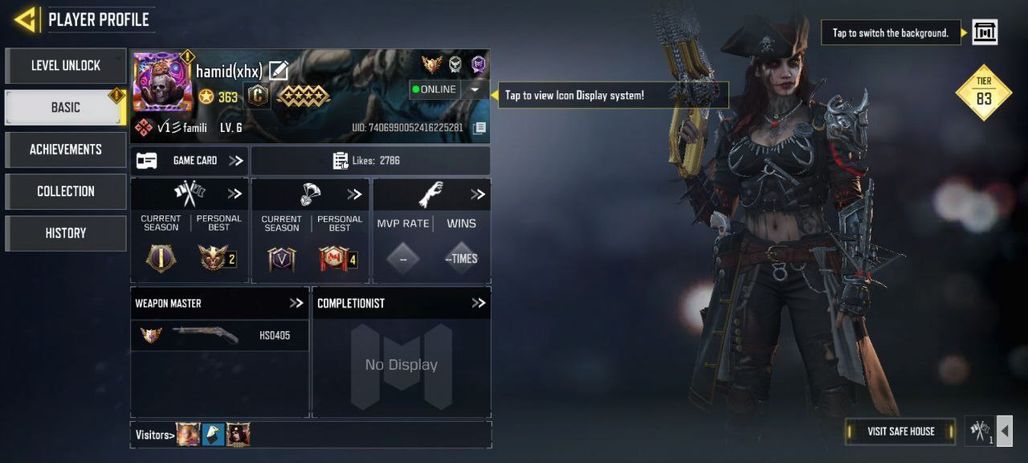The image size is (1028, 463).
Task: Open the Game Card button
Action: coord(189,161)
